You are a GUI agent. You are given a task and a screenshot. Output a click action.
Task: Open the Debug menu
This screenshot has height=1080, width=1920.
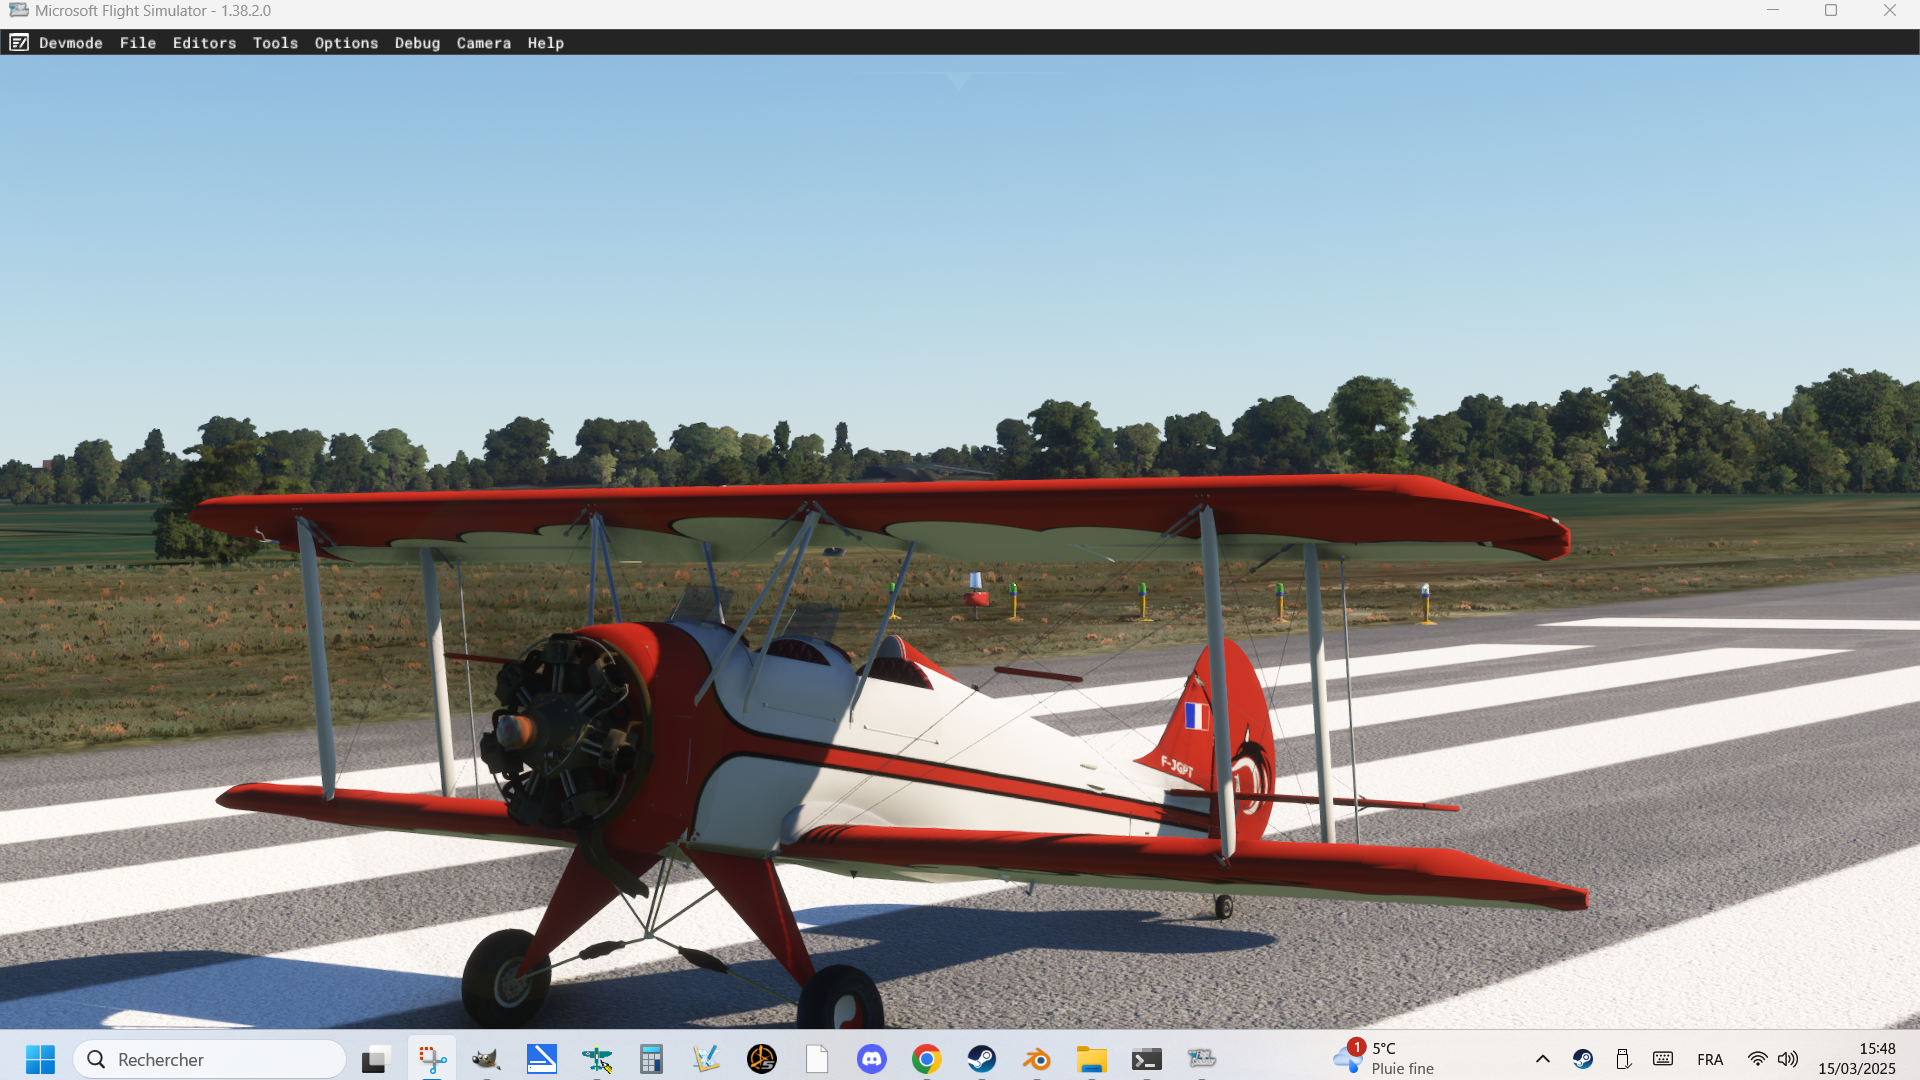pos(417,43)
